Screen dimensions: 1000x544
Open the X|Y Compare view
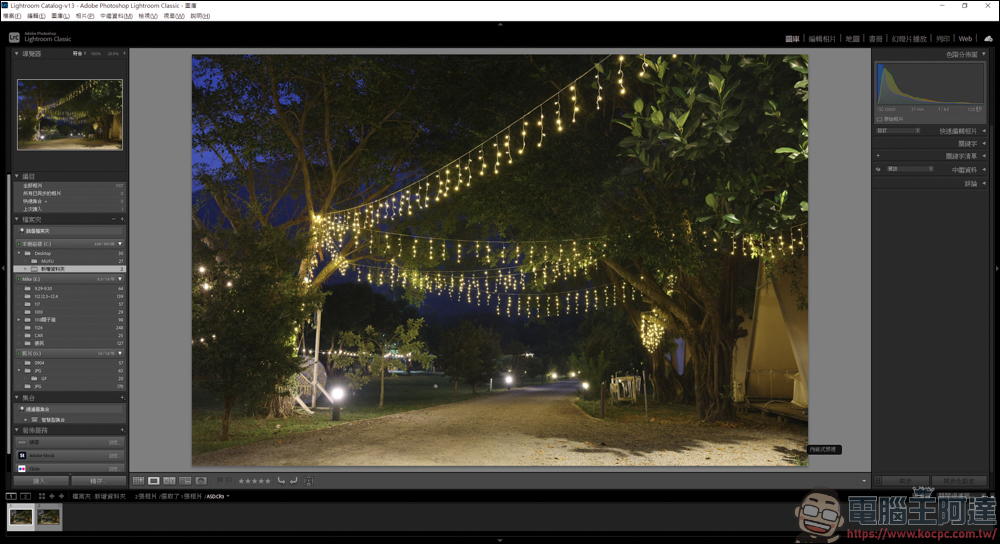coord(169,481)
